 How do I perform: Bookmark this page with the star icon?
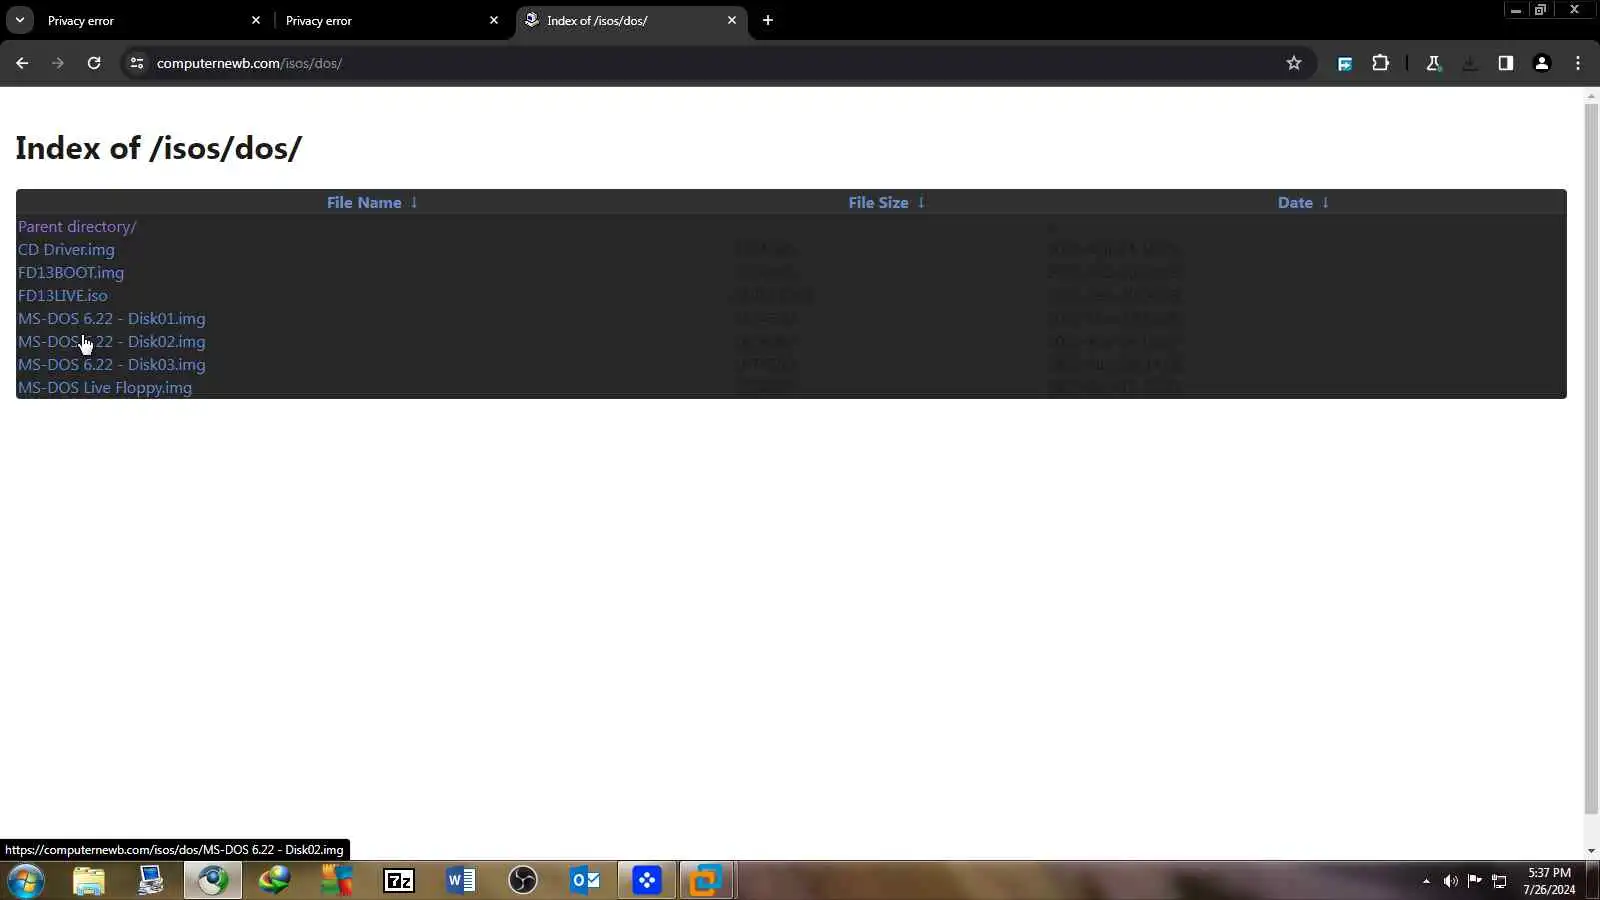coord(1294,63)
